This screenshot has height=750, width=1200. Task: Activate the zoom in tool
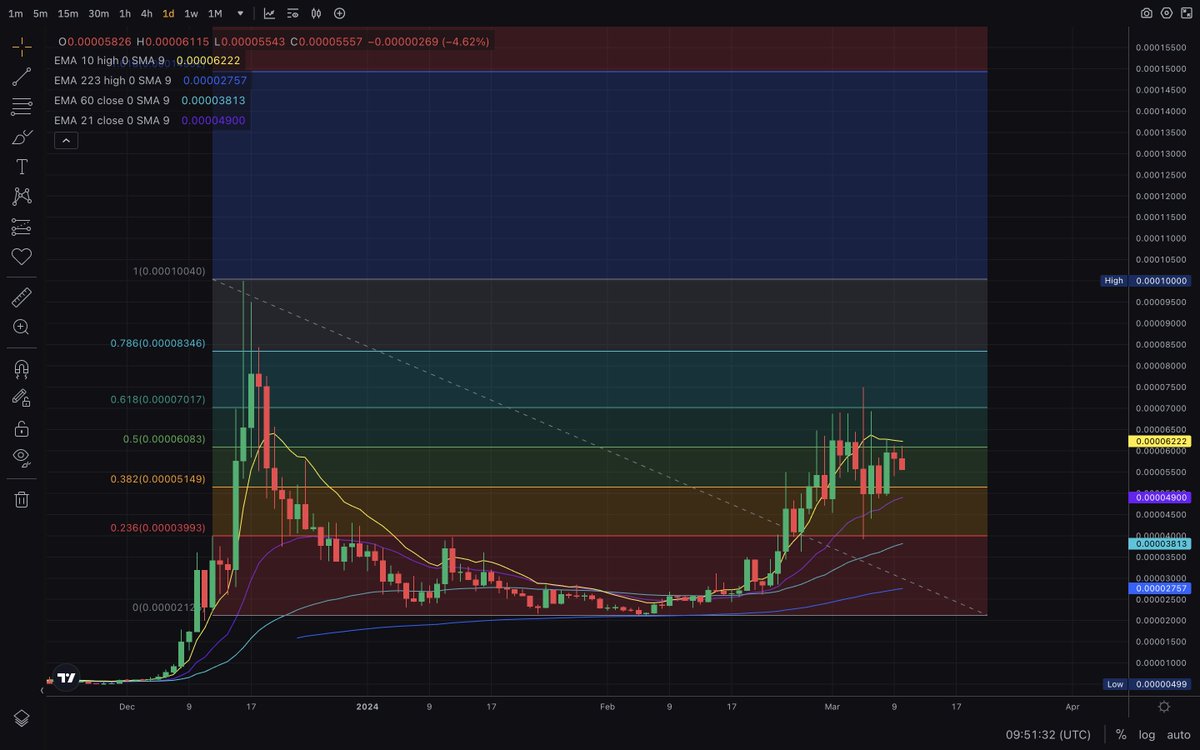coord(21,327)
